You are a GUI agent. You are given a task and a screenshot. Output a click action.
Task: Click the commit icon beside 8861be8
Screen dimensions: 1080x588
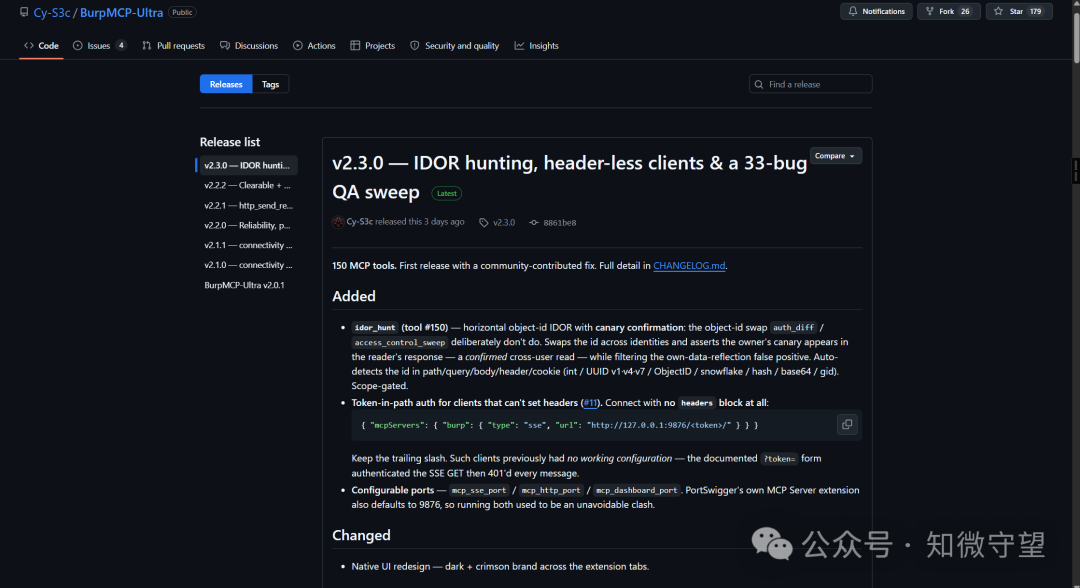(x=534, y=222)
